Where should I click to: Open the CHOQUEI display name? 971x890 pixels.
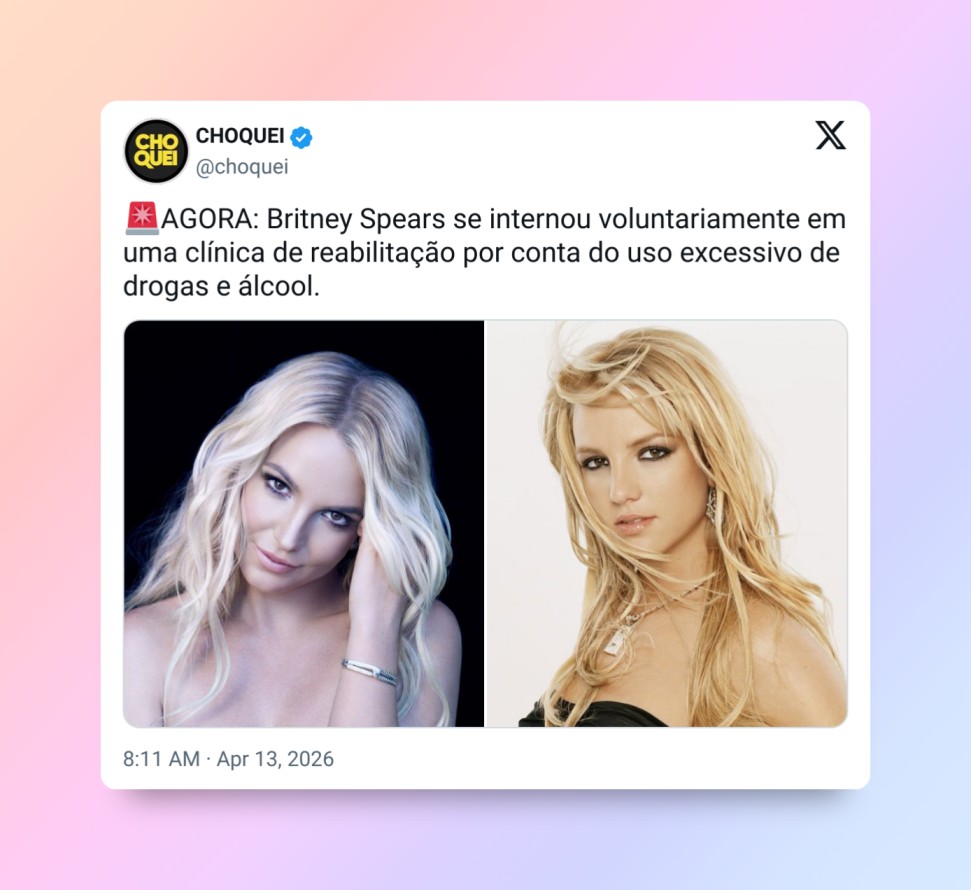(x=240, y=136)
